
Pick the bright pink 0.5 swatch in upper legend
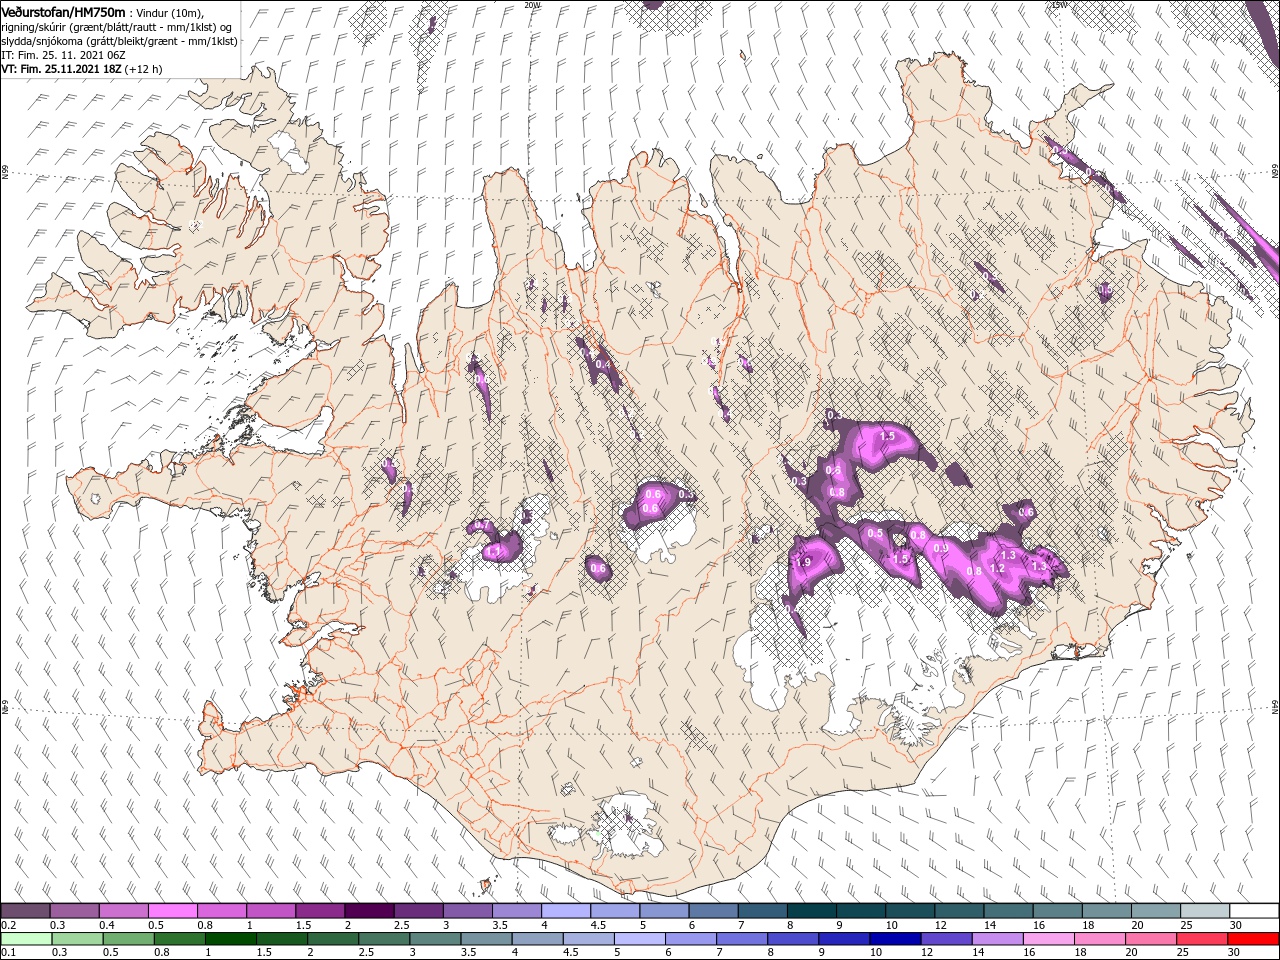[172, 911]
